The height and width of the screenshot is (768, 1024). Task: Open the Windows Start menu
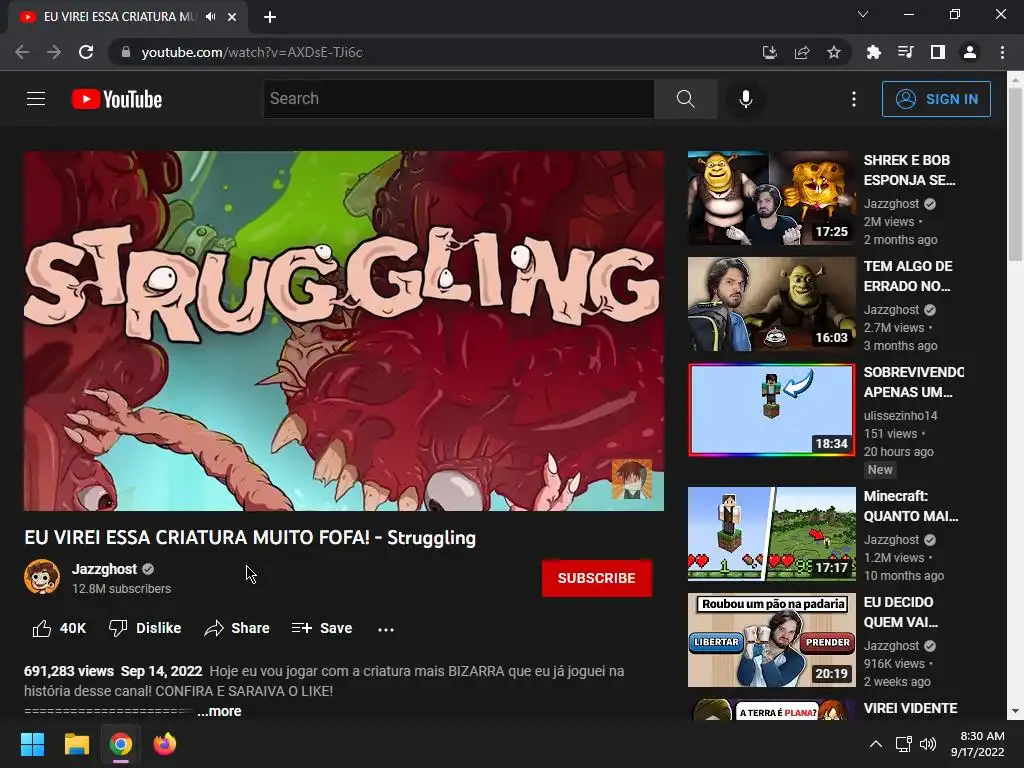32,744
